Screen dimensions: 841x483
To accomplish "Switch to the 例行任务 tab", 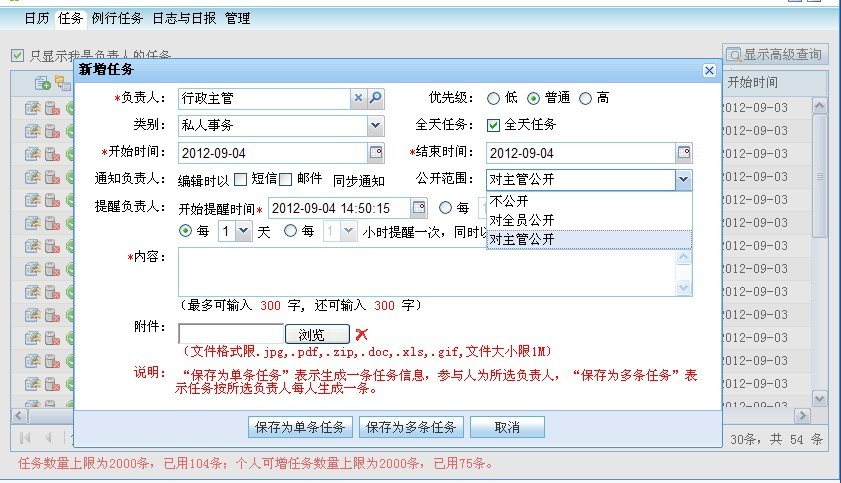I will click(x=116, y=18).
